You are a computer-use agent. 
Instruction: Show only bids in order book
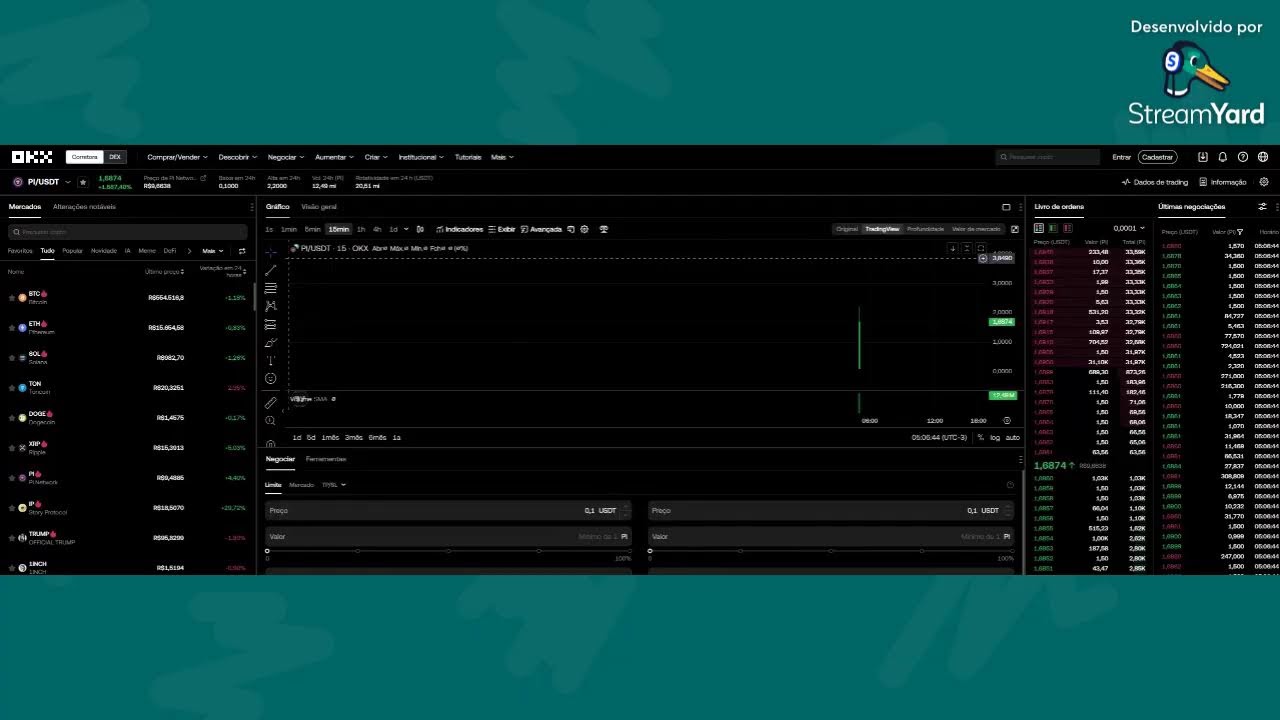tap(1053, 228)
